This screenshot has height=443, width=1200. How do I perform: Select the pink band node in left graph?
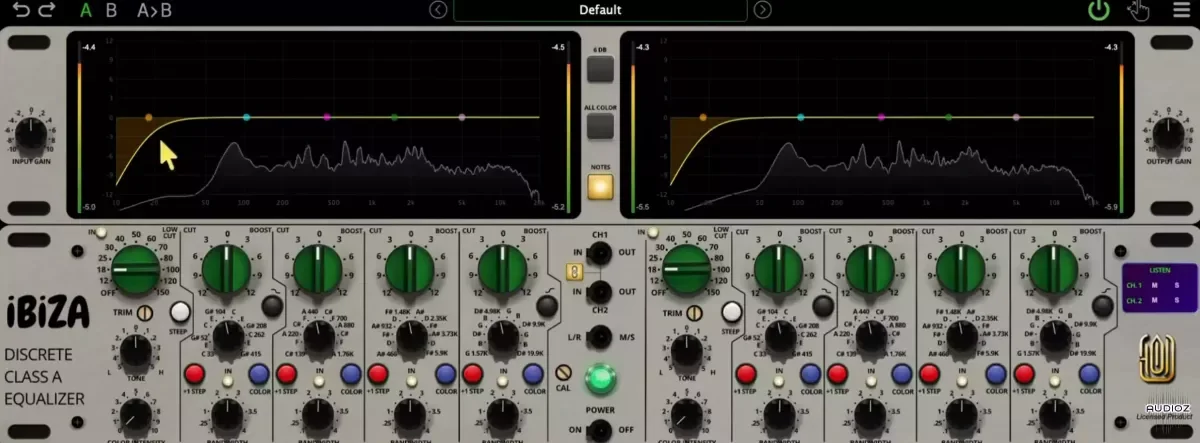pyautogui.click(x=462, y=117)
